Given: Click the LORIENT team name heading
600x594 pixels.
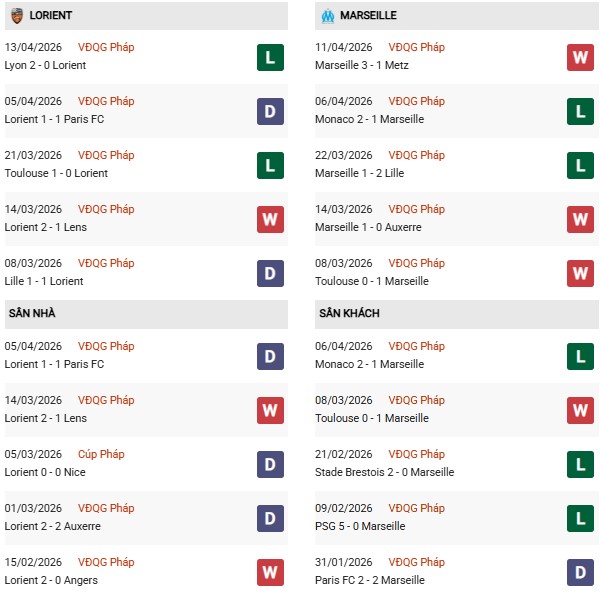Looking at the screenshot, I should click(51, 16).
